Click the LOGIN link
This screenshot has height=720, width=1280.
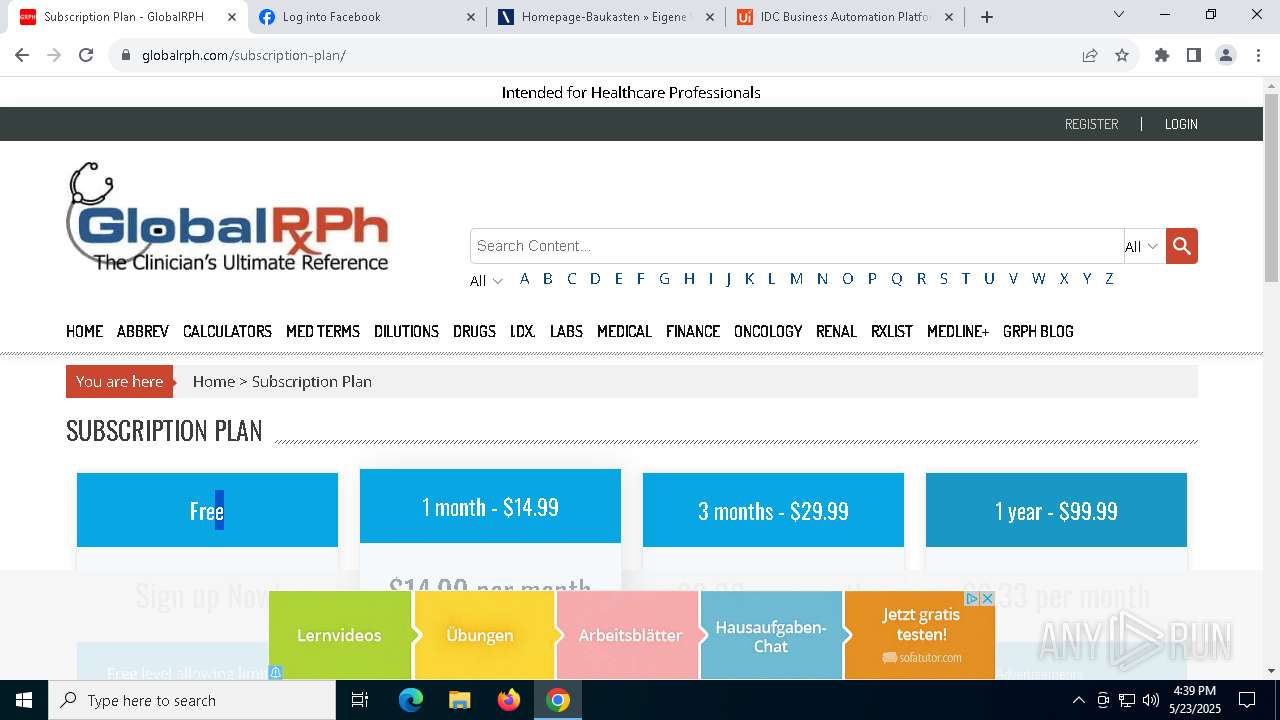point(1181,124)
